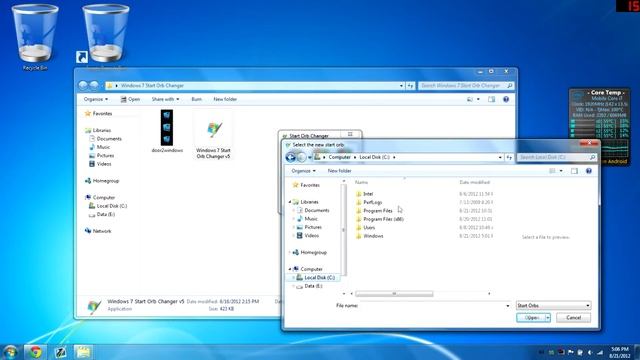This screenshot has width=640, height=360.
Task: Click the Cancel button in file dialog
Action: (x=573, y=318)
